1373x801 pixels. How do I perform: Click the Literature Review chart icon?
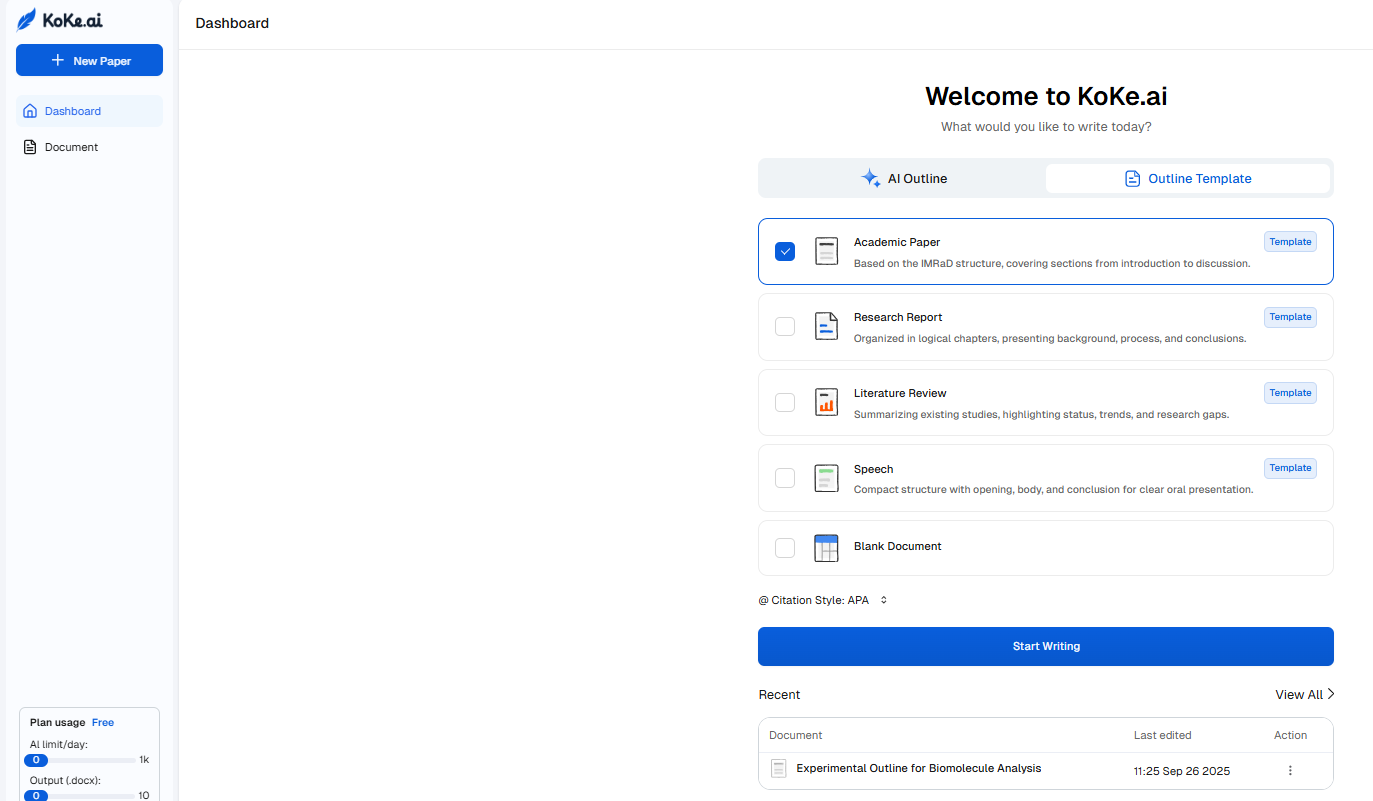pos(826,402)
